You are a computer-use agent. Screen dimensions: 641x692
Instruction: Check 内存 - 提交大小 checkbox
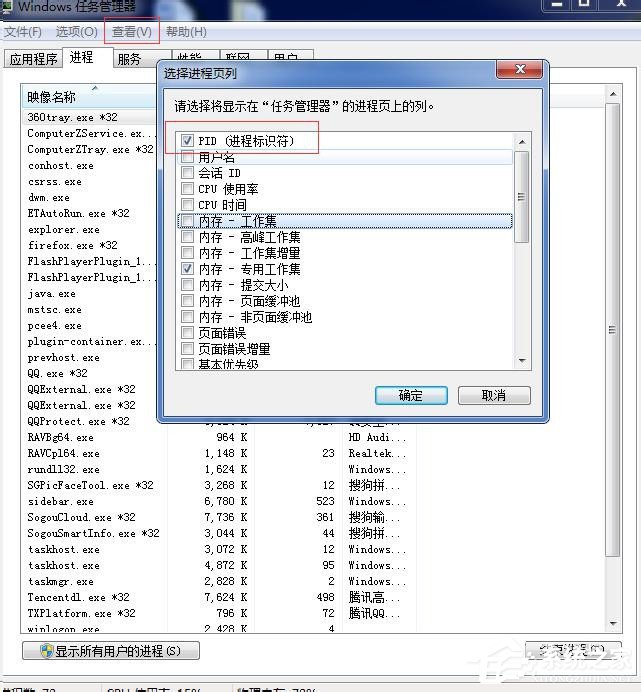[x=187, y=285]
